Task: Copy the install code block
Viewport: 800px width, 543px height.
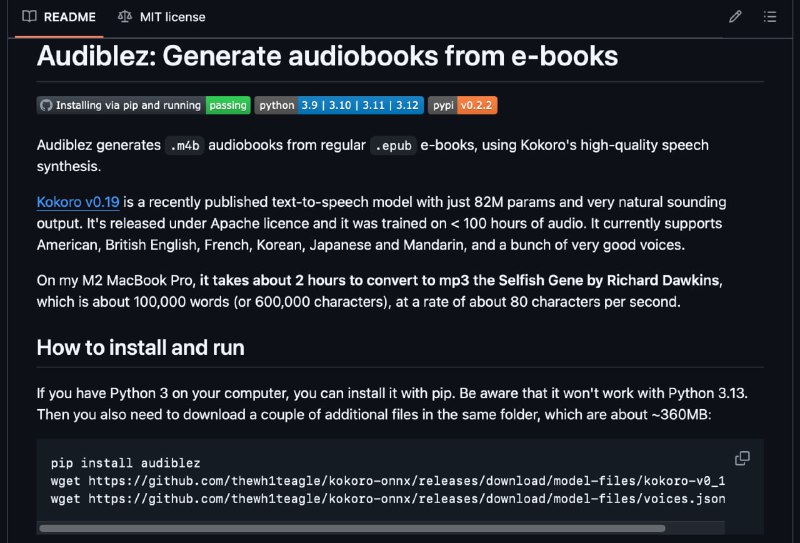Action: [742, 458]
